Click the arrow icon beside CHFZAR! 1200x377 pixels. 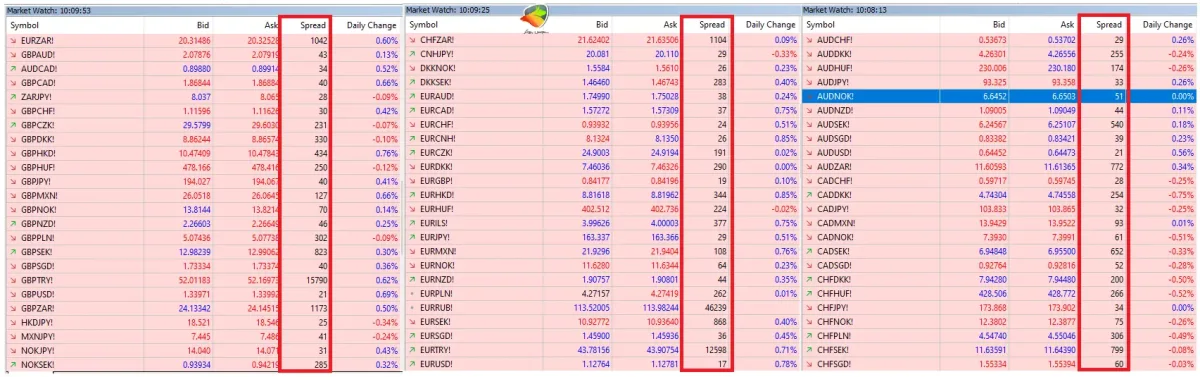click(x=413, y=40)
